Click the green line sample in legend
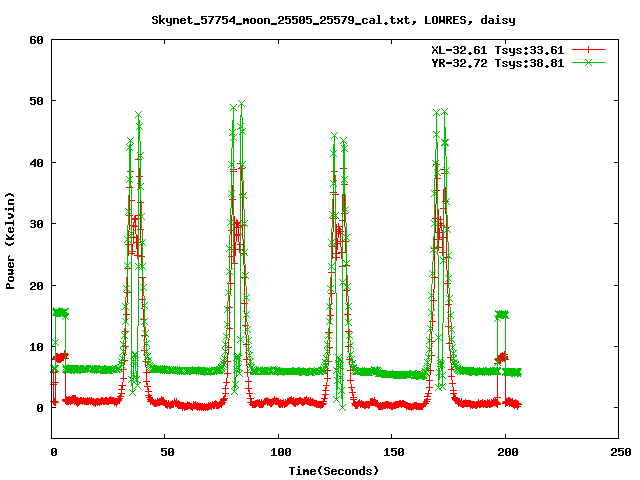The height and width of the screenshot is (480, 640). pos(588,62)
